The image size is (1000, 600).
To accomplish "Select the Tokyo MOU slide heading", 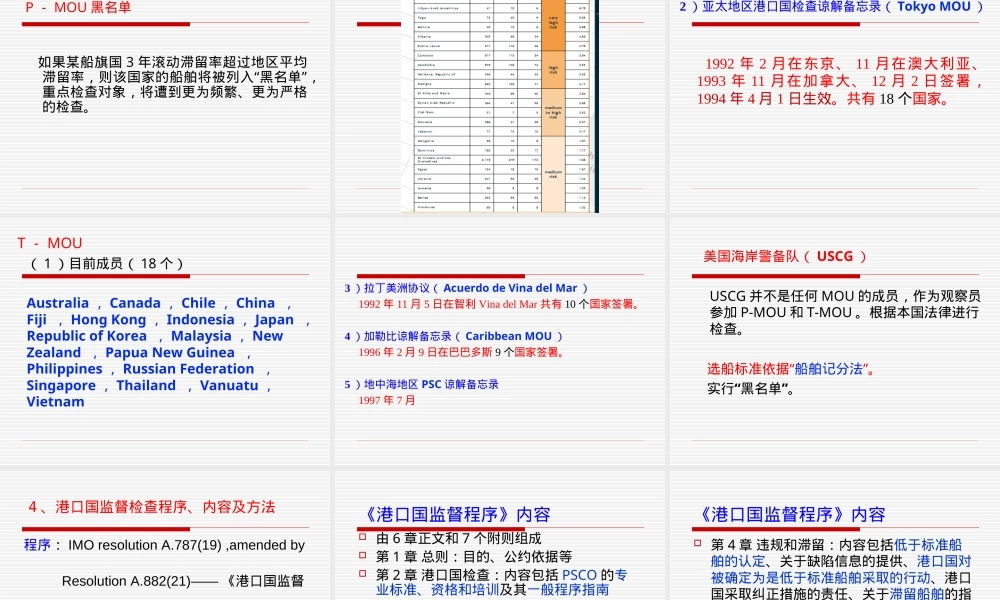I will tap(832, 7).
